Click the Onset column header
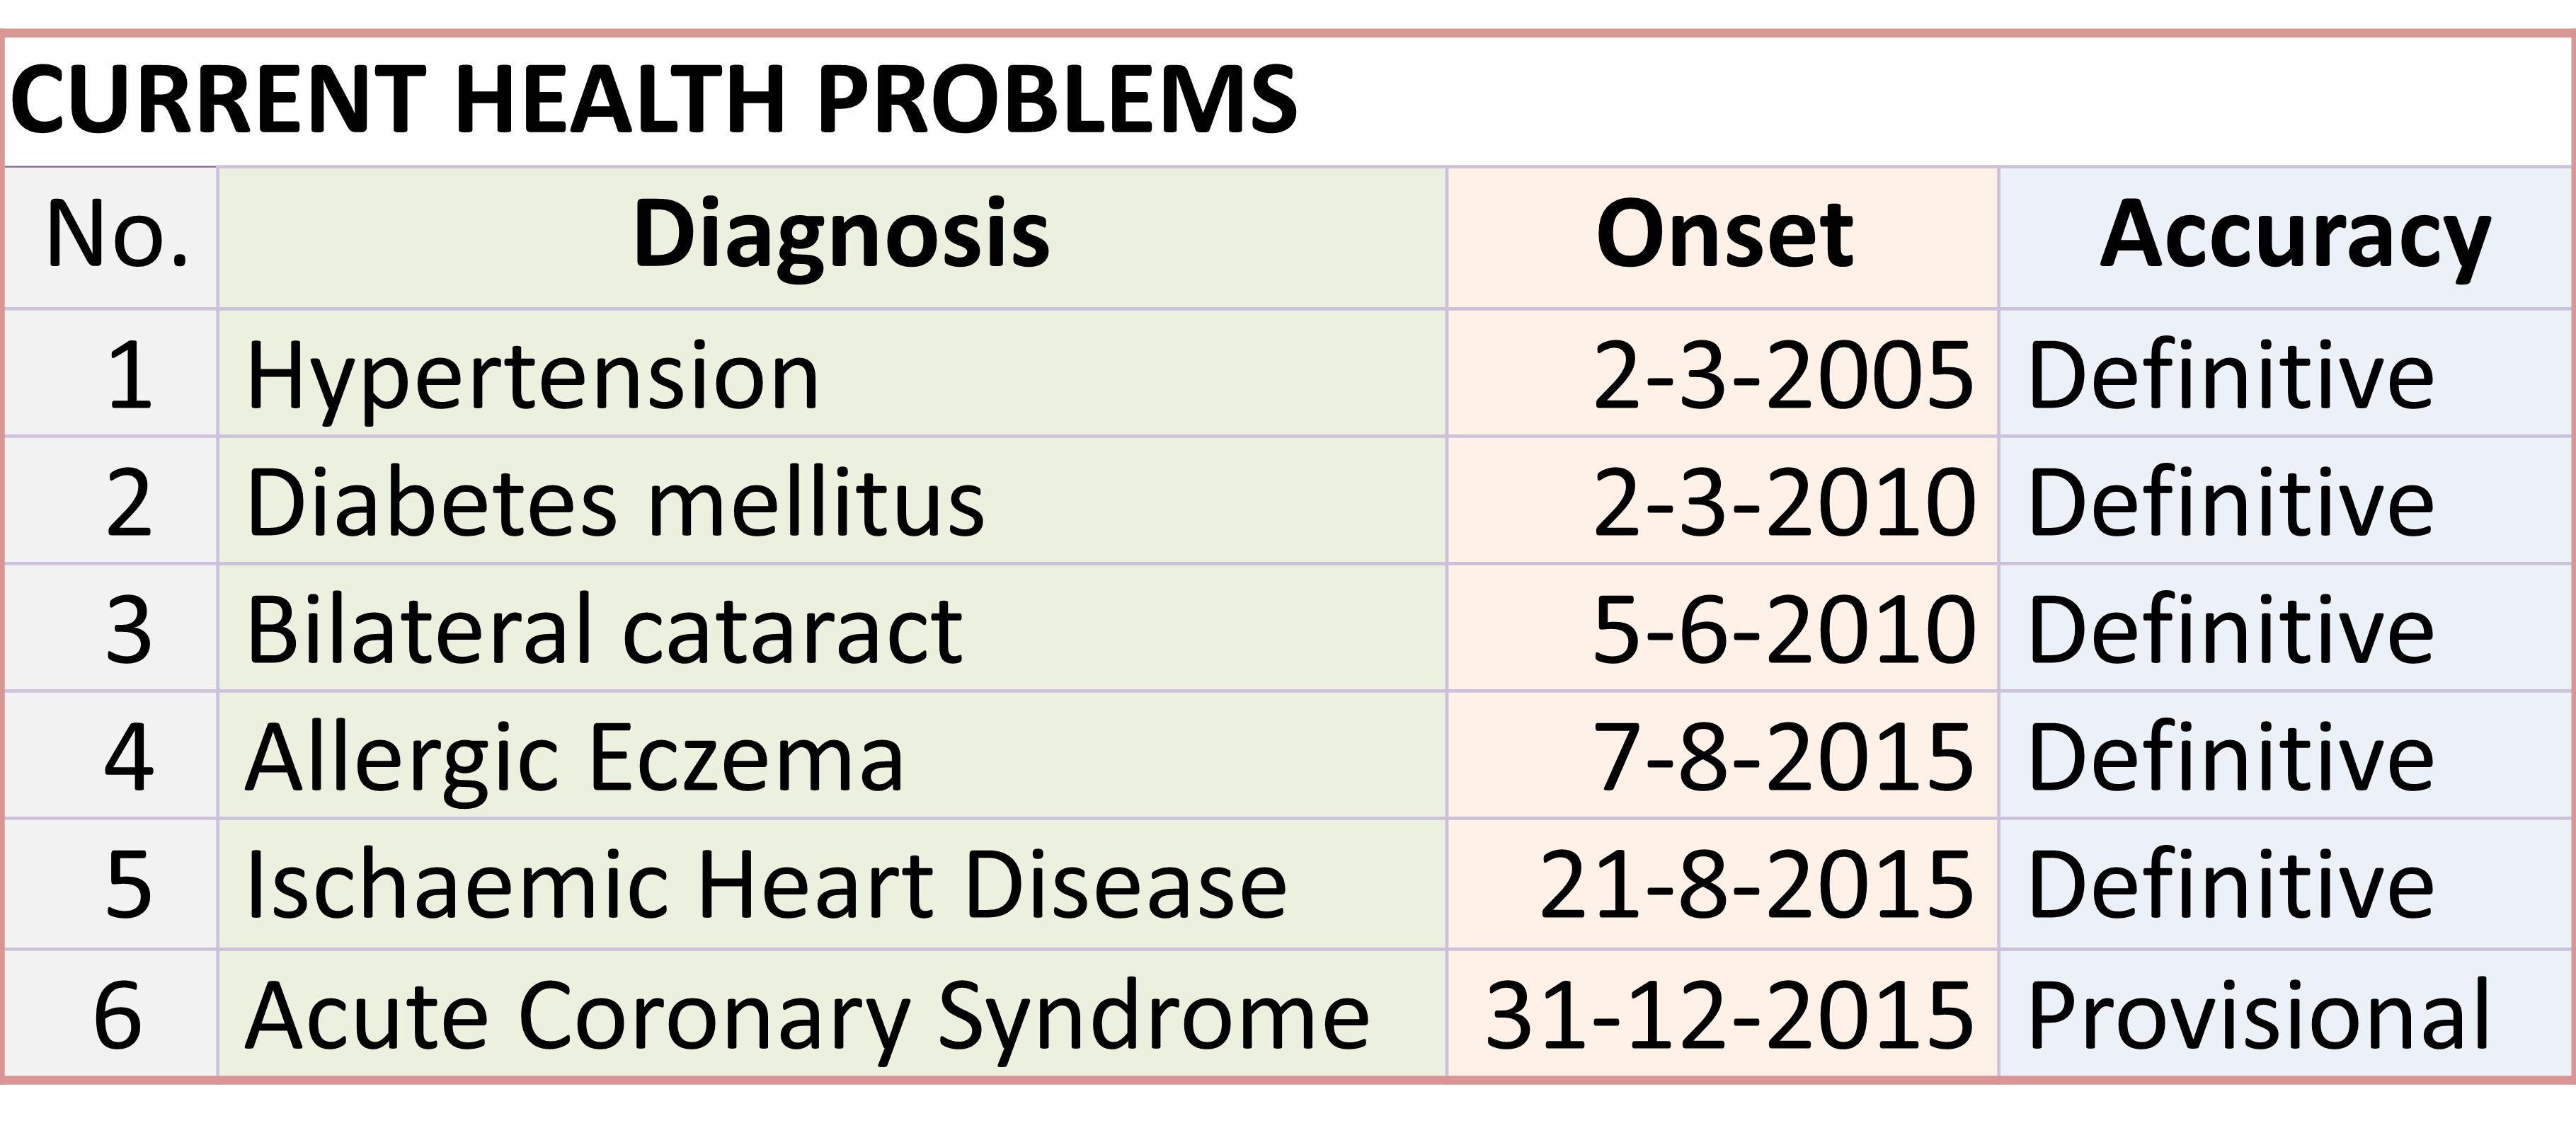This screenshot has height=1140, width=2576. click(1724, 236)
